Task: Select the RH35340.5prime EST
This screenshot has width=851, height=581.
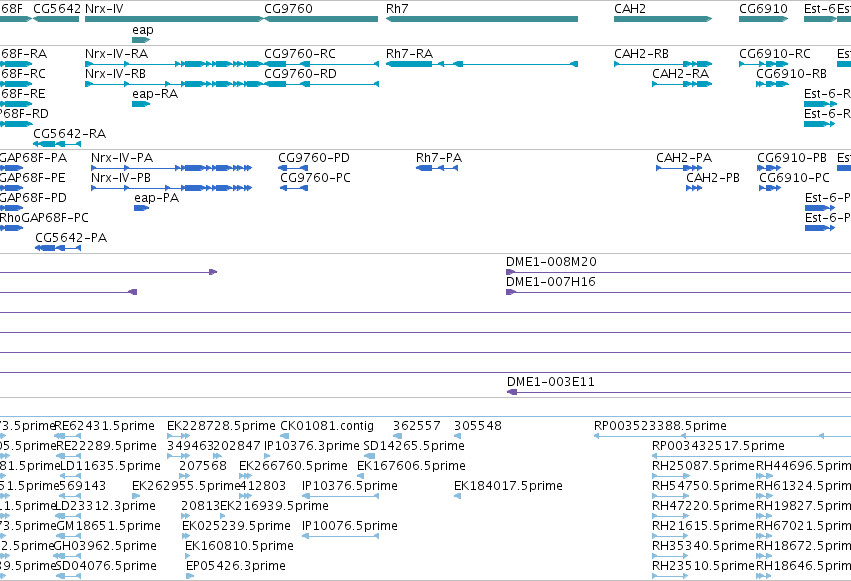Action: pyautogui.click(x=671, y=556)
